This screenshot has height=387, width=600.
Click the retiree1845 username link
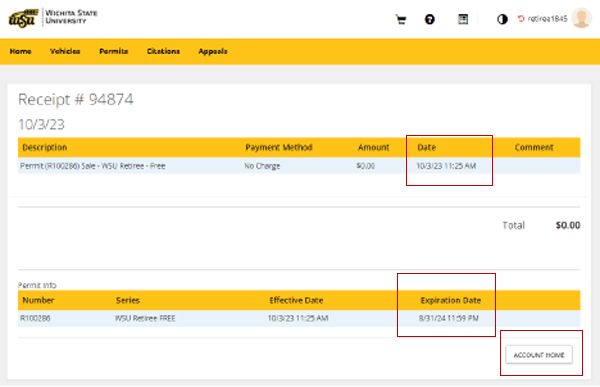point(547,18)
